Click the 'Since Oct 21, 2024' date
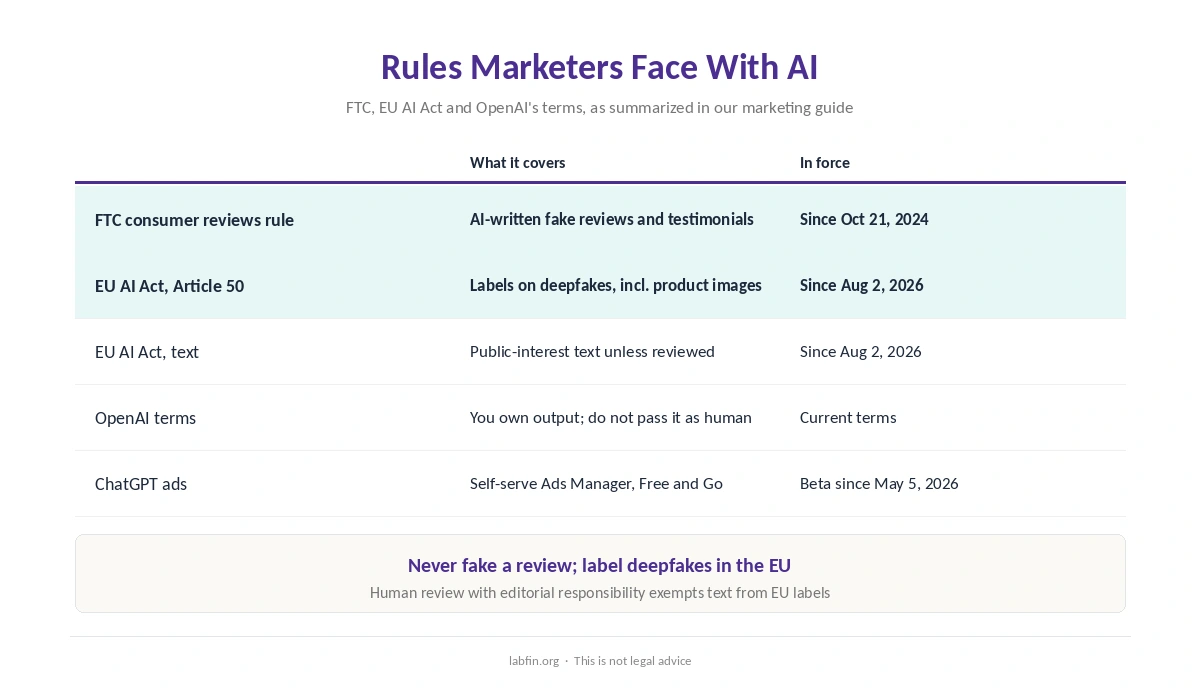Viewport: 1200px width, 688px height. click(864, 219)
